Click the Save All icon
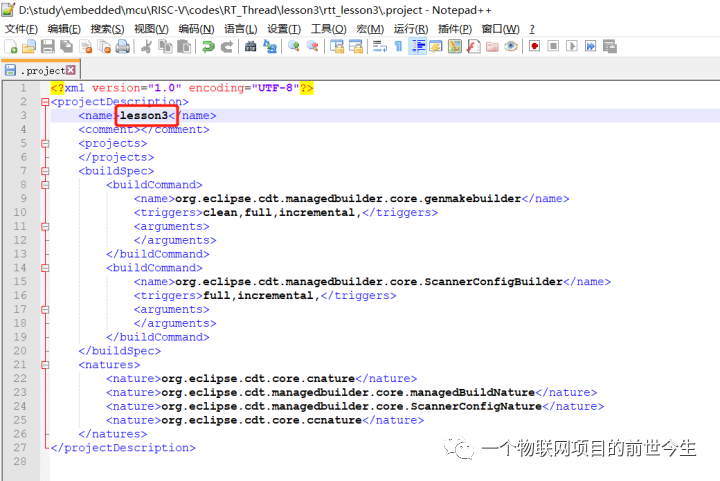The width and height of the screenshot is (720, 481). 67,46
